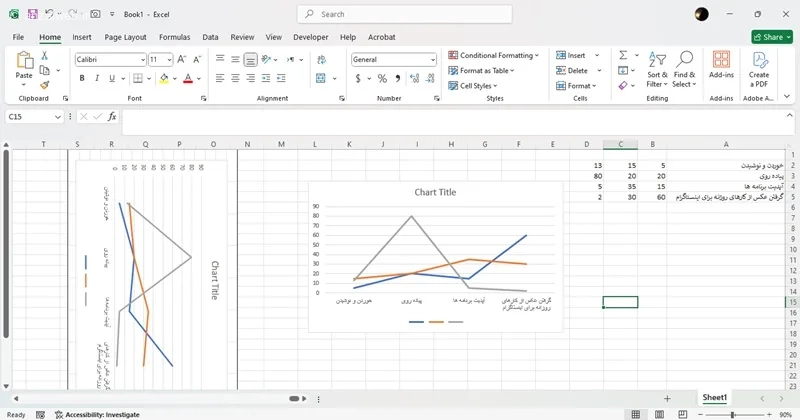Click the Insert Function fx icon
Viewport: 800px width, 420px height.
click(x=112, y=117)
